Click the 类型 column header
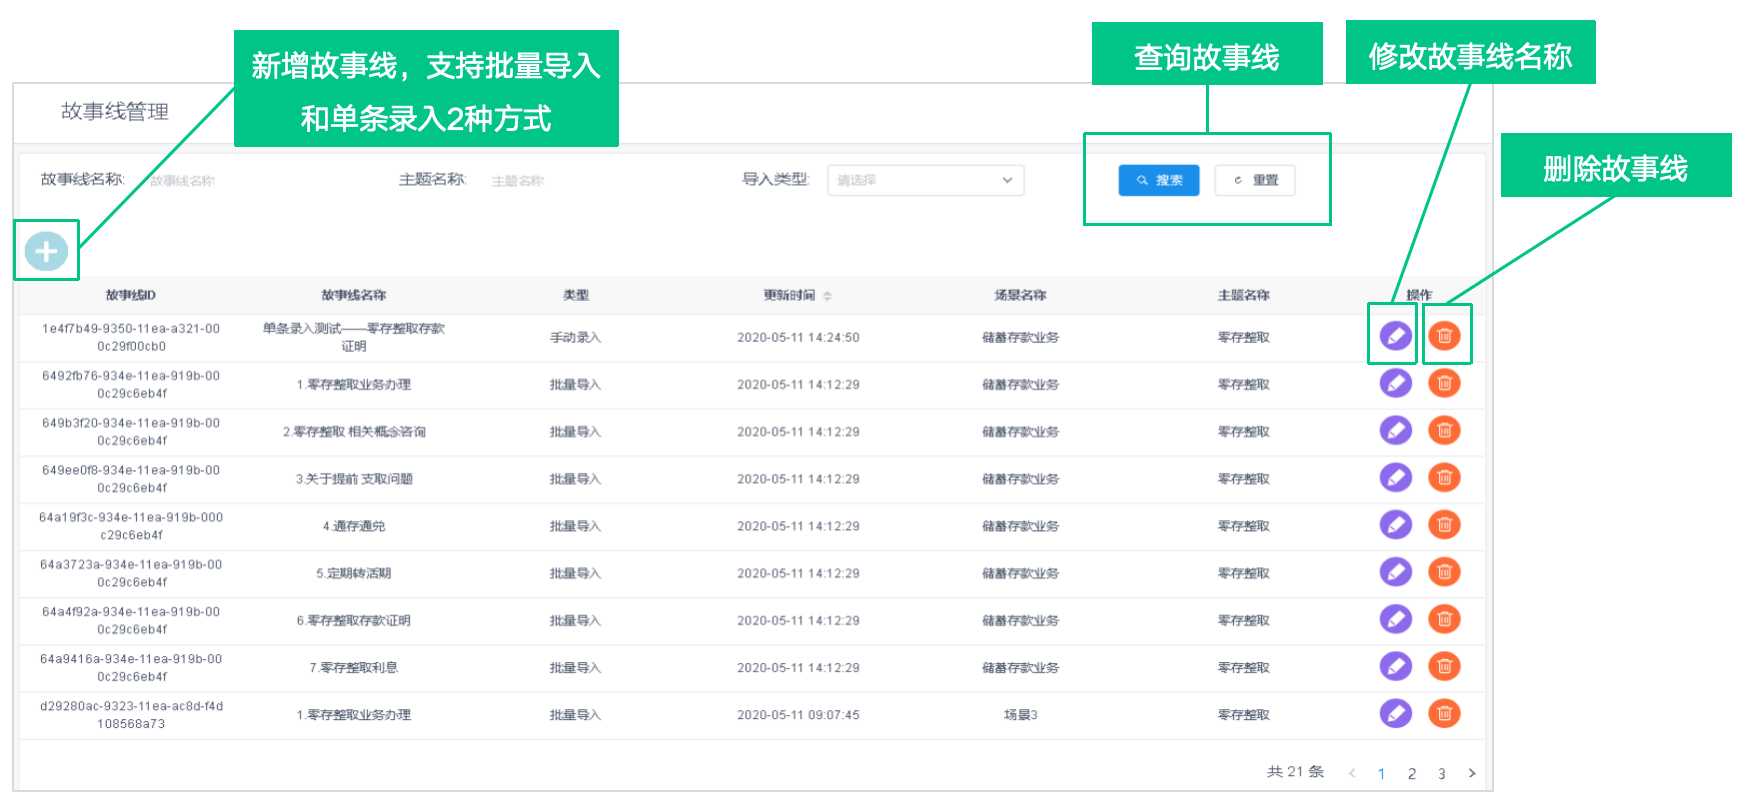1742x812 pixels. pyautogui.click(x=576, y=295)
